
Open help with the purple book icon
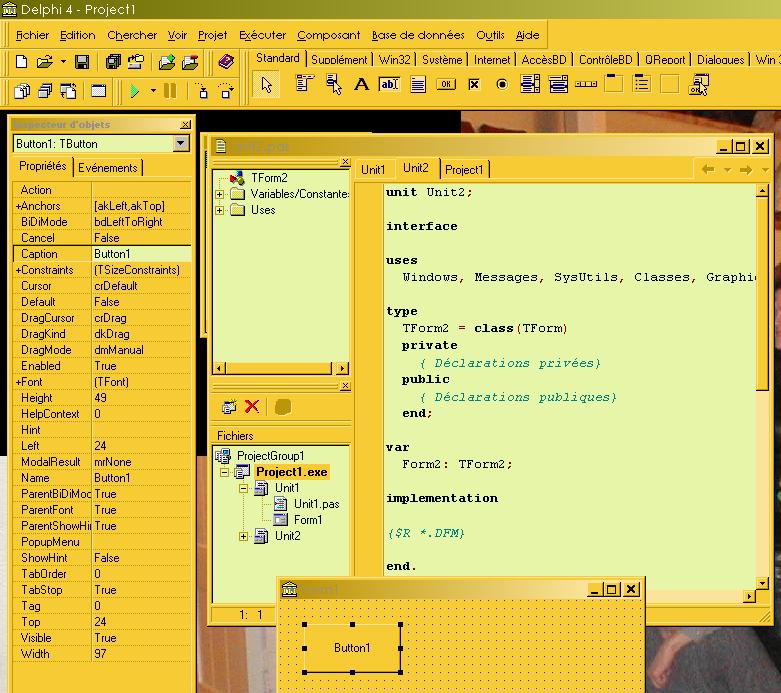(226, 62)
